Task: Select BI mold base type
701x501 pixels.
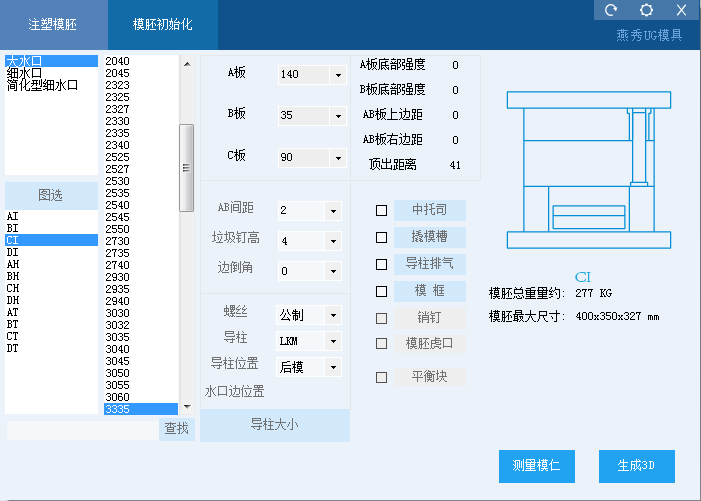Action: click(x=51, y=228)
